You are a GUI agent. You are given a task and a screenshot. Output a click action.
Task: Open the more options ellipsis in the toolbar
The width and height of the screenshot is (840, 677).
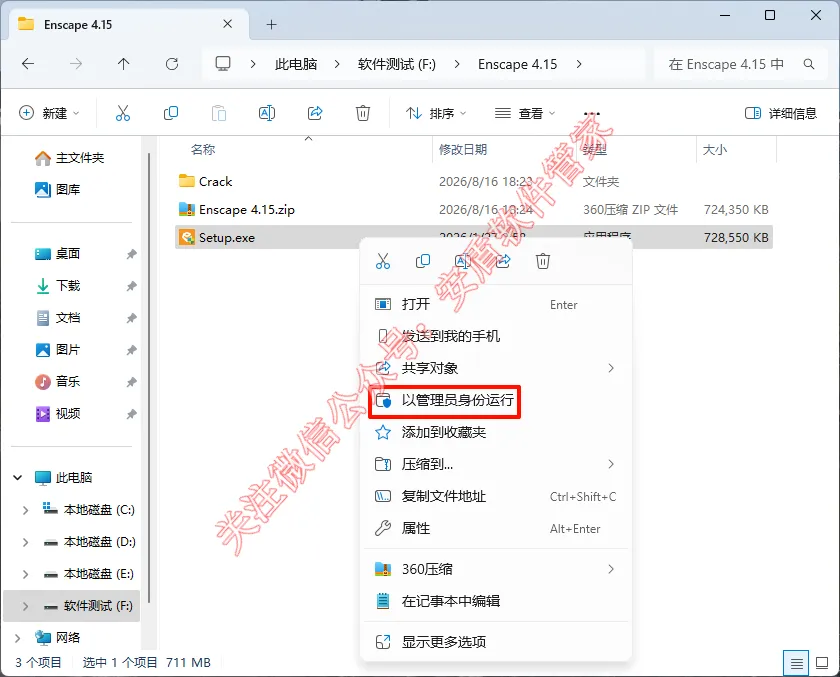591,113
